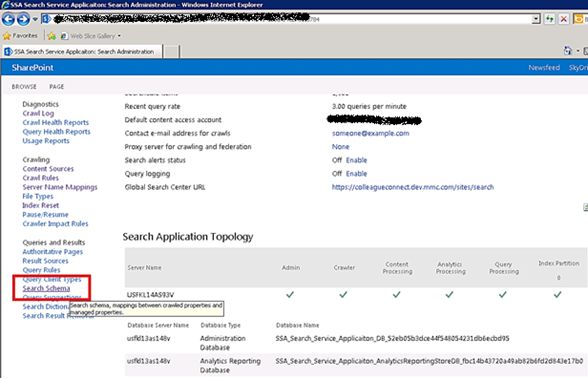Open Query Rules link
The height and width of the screenshot is (379, 588).
click(x=41, y=270)
